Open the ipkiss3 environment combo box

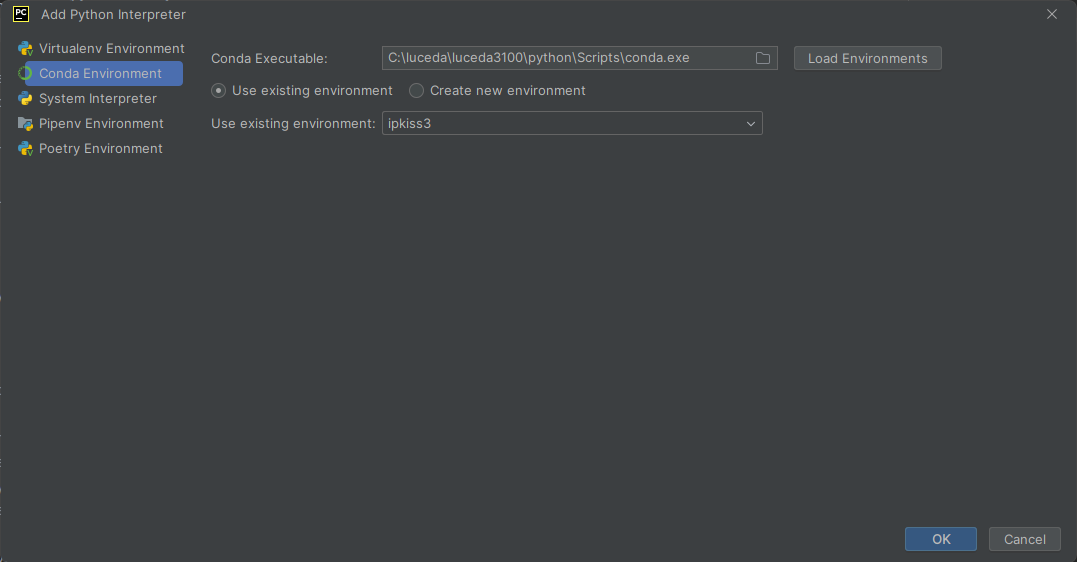tap(560, 123)
